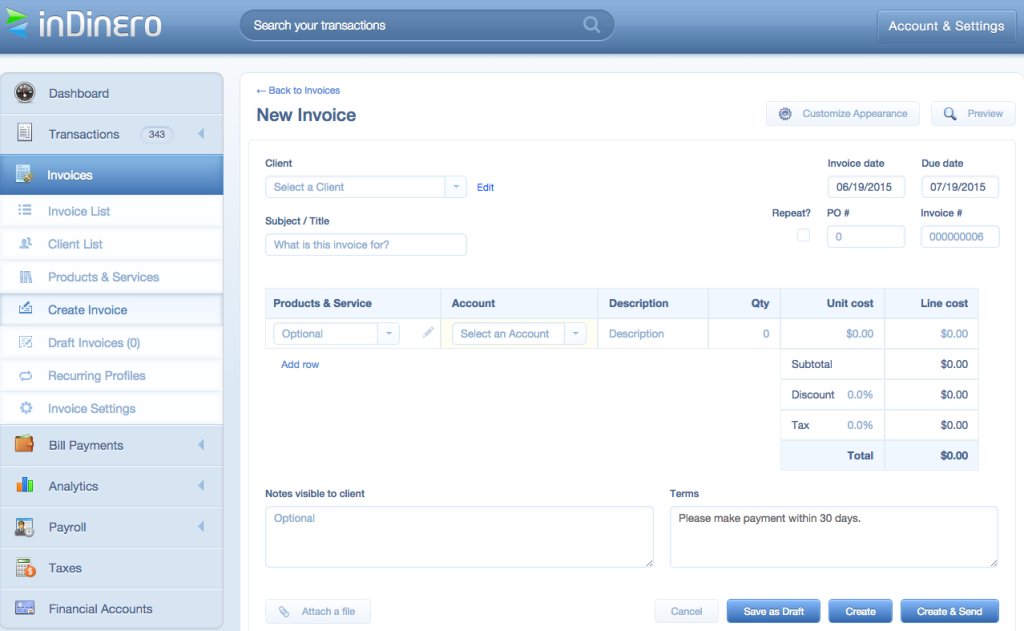Open the Taxes section
The width and height of the screenshot is (1024, 631).
(112, 568)
